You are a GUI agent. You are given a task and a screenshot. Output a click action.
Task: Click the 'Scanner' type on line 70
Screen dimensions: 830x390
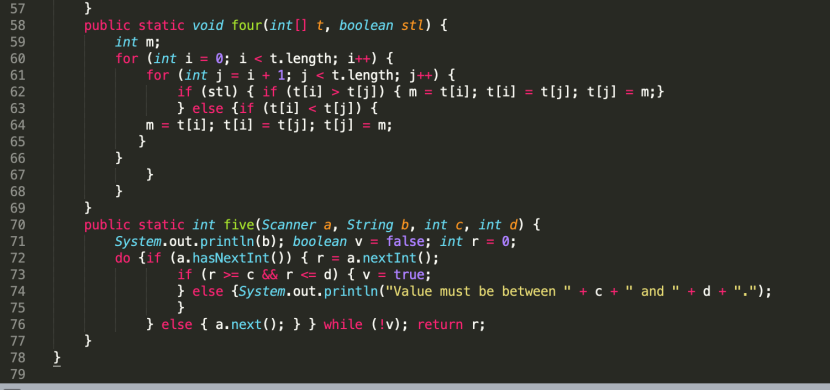289,225
